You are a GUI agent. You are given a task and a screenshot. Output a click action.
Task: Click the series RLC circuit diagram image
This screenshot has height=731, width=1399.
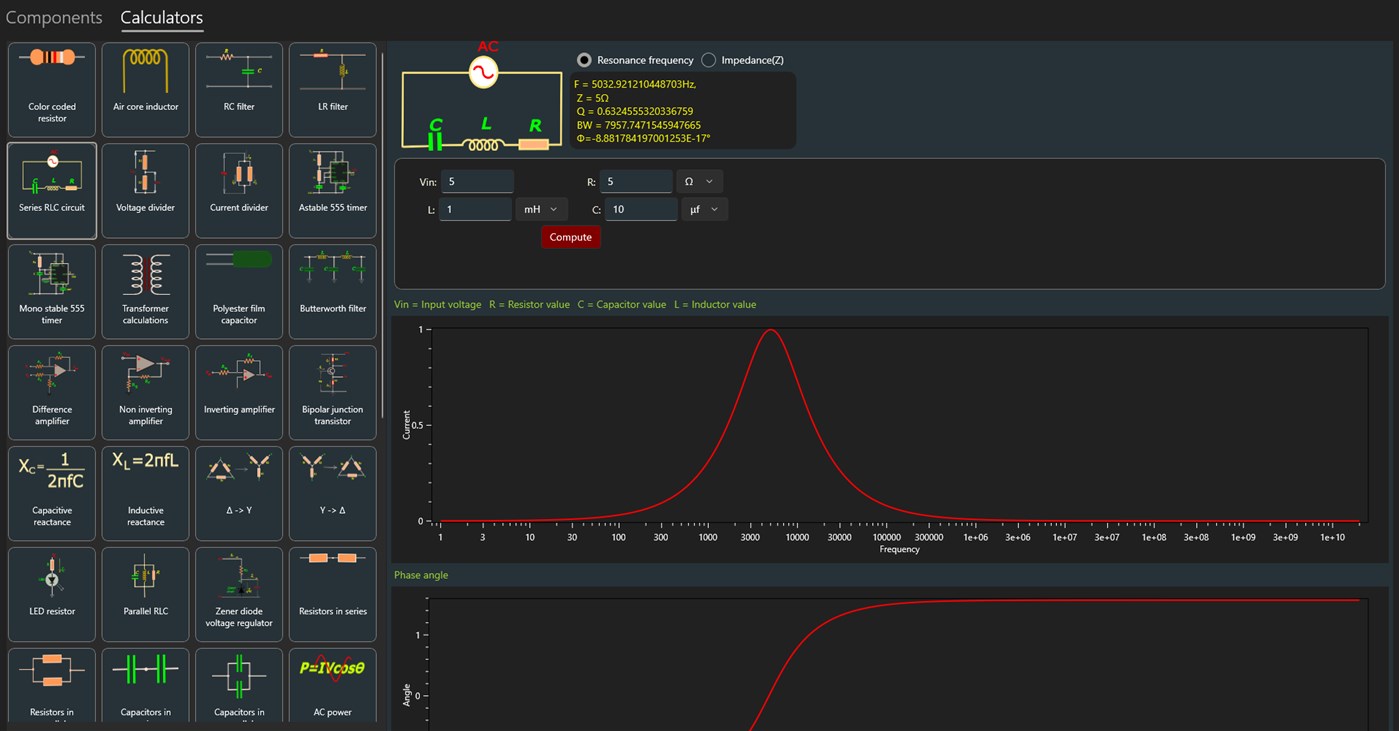click(481, 97)
